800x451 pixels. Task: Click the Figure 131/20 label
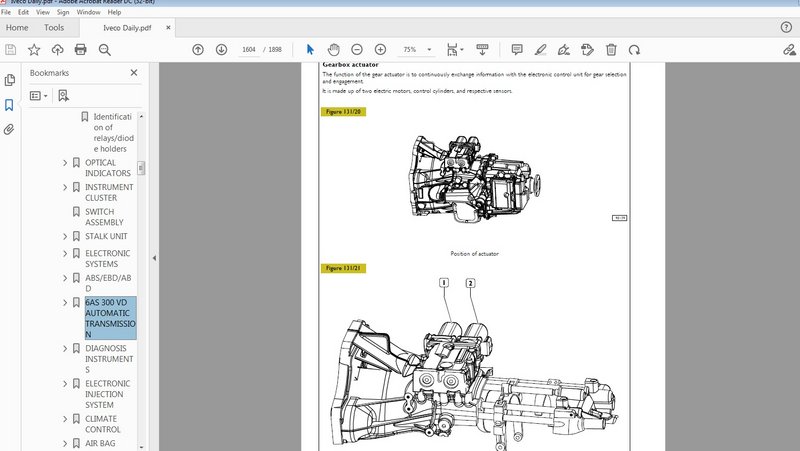pyautogui.click(x=343, y=112)
